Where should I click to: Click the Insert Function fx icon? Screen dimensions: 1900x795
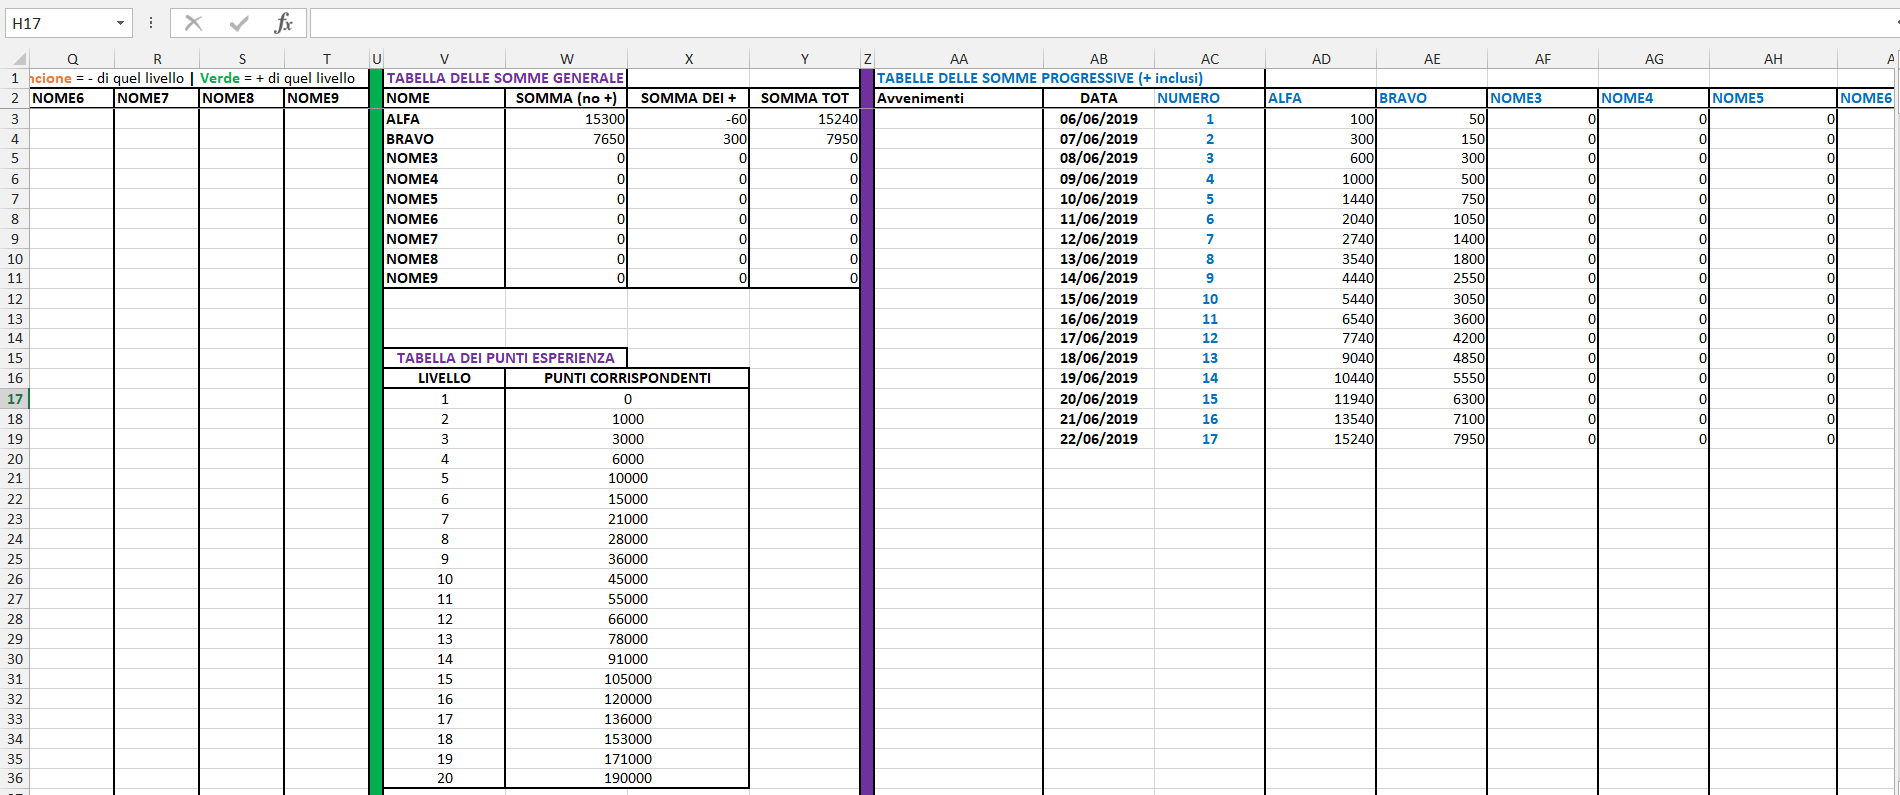tap(284, 23)
